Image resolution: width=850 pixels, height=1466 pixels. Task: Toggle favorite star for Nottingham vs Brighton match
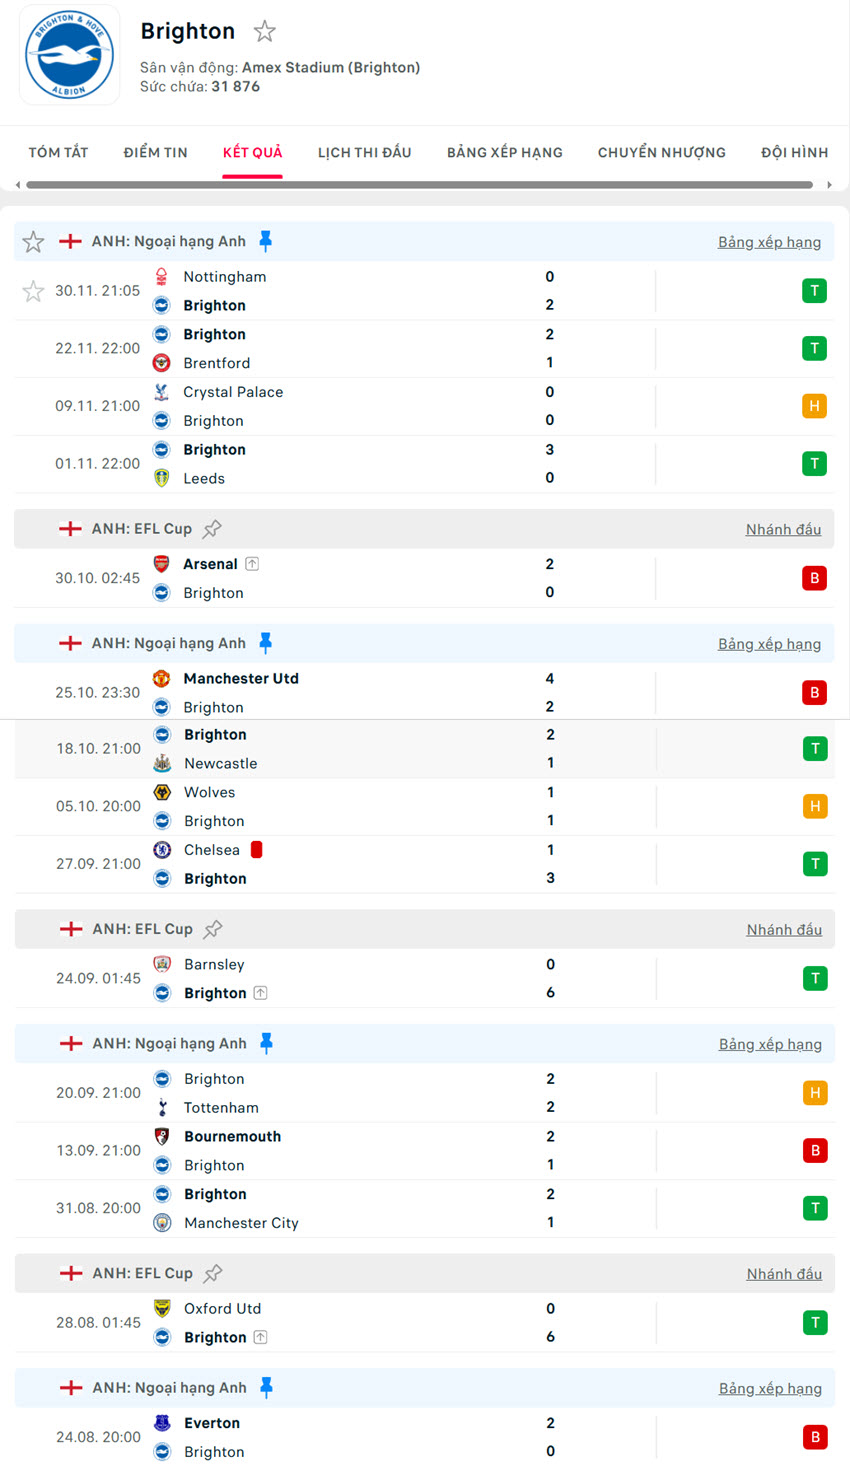pos(33,291)
